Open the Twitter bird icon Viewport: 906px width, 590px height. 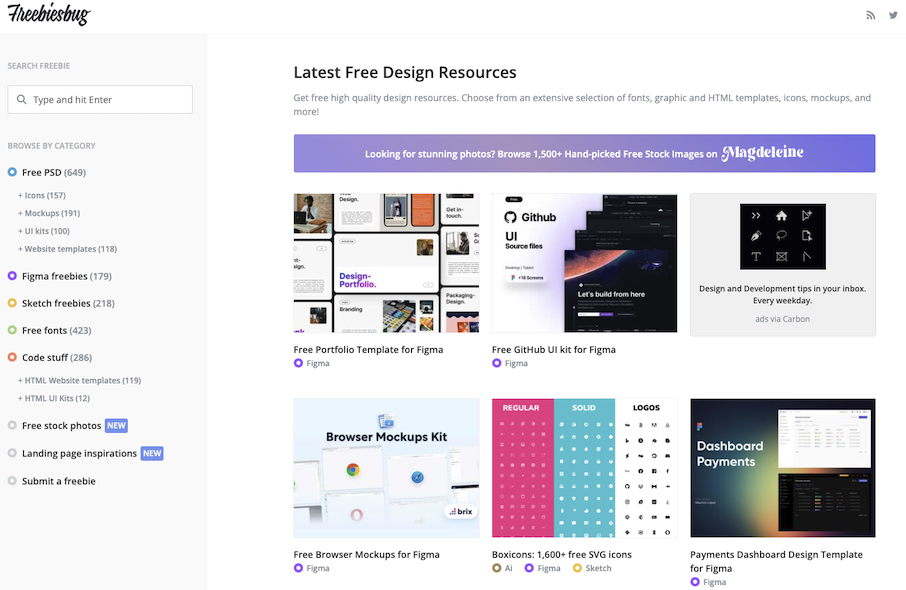893,15
